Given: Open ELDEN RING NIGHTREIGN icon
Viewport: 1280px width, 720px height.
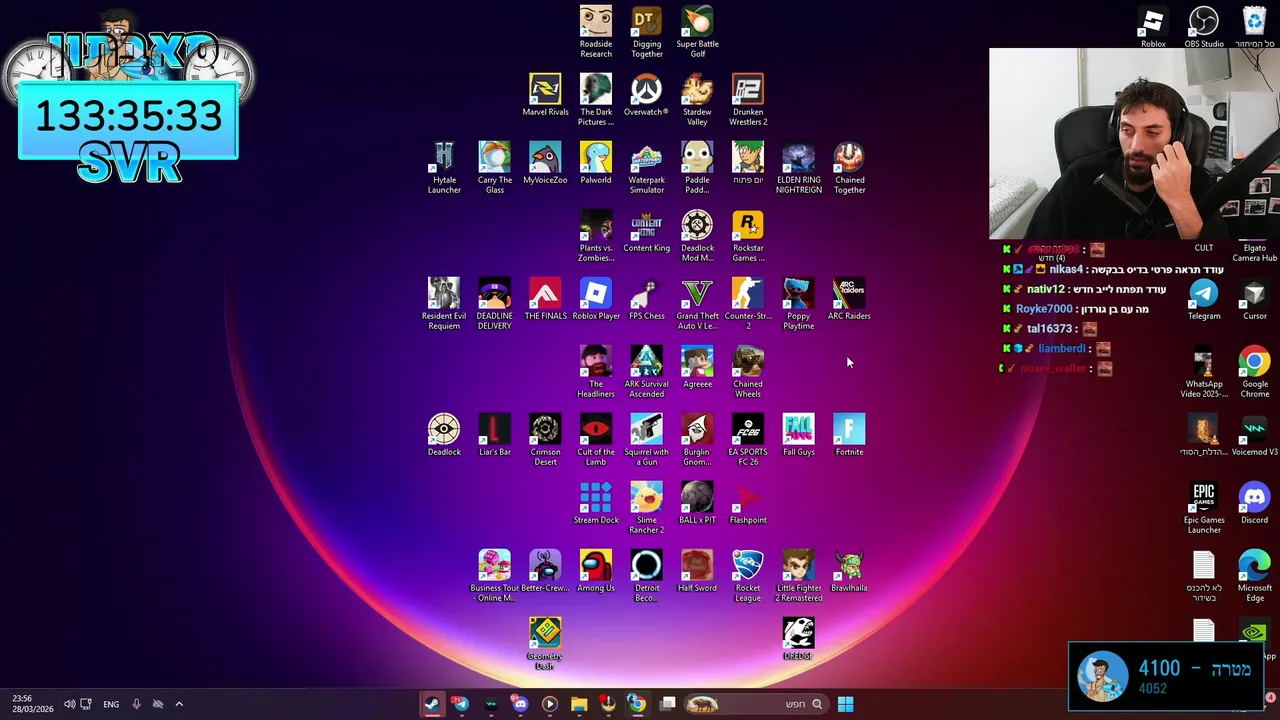Looking at the screenshot, I should 798,167.
